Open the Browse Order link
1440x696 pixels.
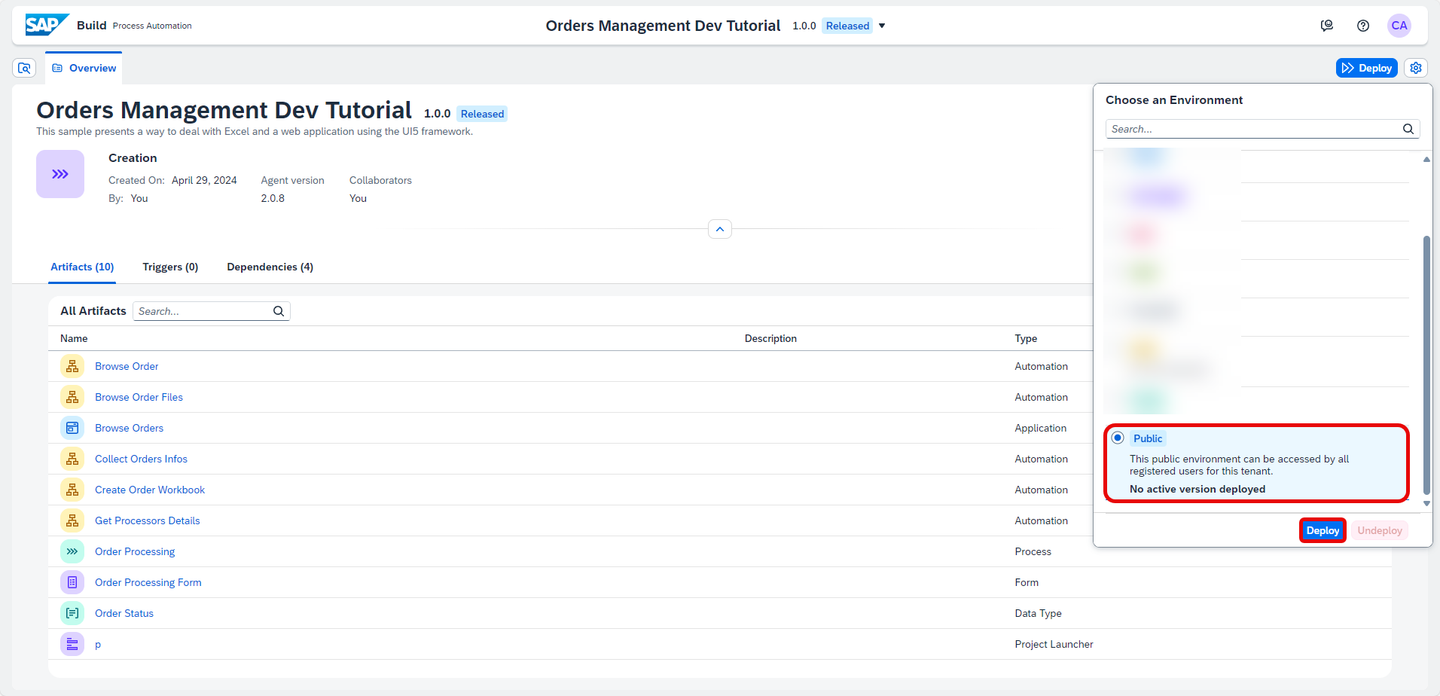pyautogui.click(x=127, y=366)
